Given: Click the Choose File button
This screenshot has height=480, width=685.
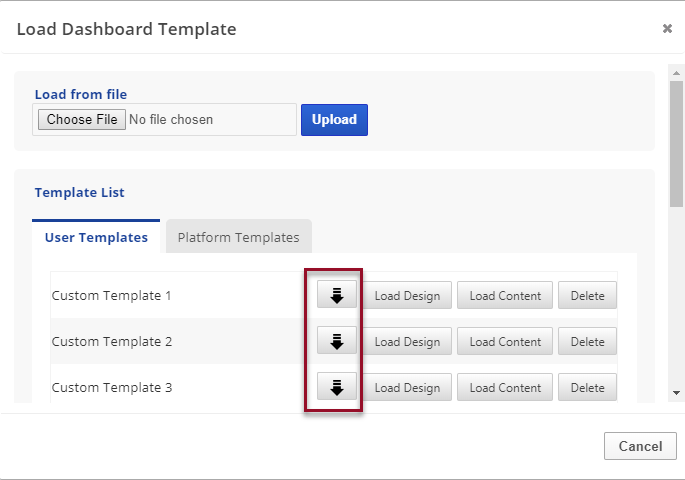Looking at the screenshot, I should point(82,120).
